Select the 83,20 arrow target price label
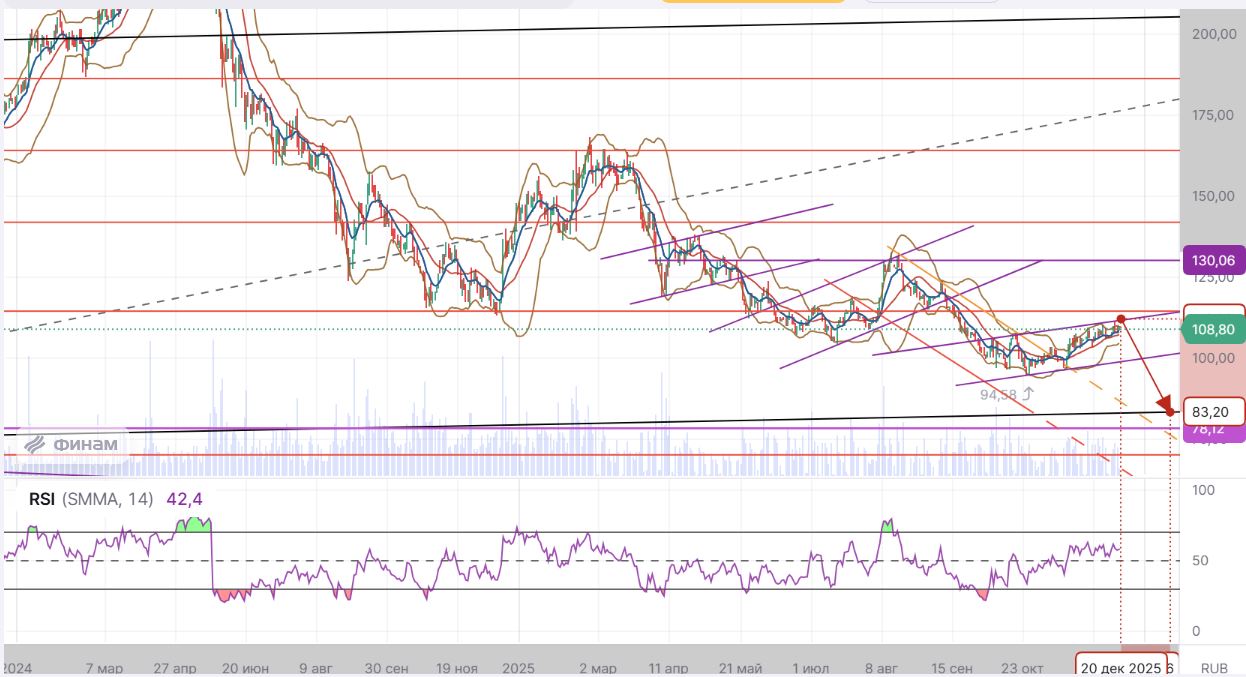Screen dimensions: 1246x677 (x=1214, y=411)
